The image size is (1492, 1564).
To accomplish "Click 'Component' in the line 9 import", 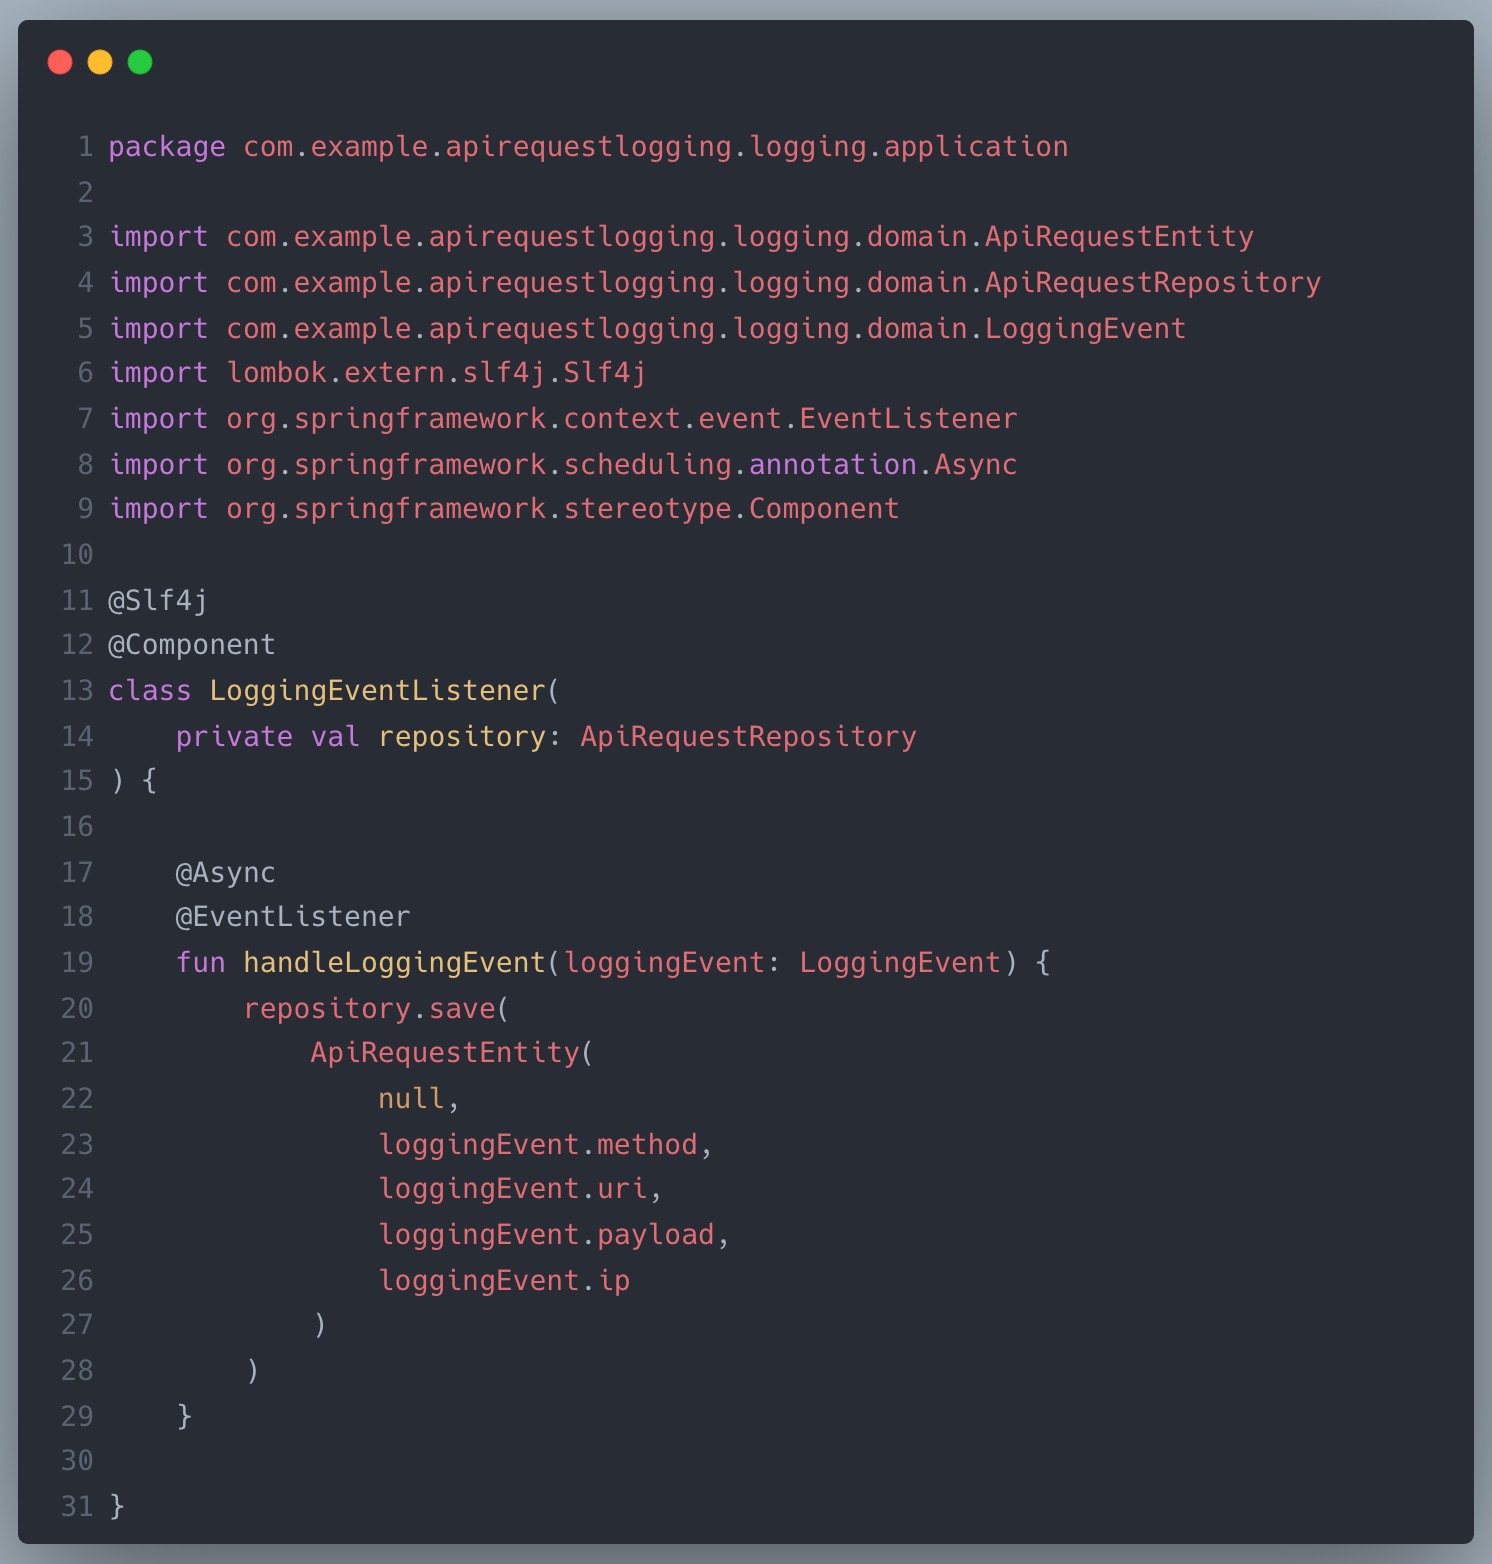I will pyautogui.click(x=824, y=509).
